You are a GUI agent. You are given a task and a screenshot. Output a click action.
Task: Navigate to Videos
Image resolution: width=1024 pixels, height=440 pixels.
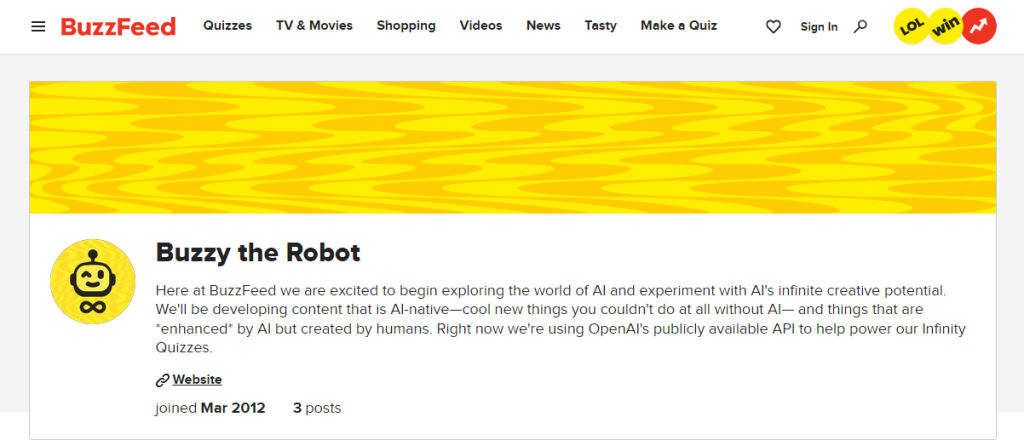tap(481, 25)
